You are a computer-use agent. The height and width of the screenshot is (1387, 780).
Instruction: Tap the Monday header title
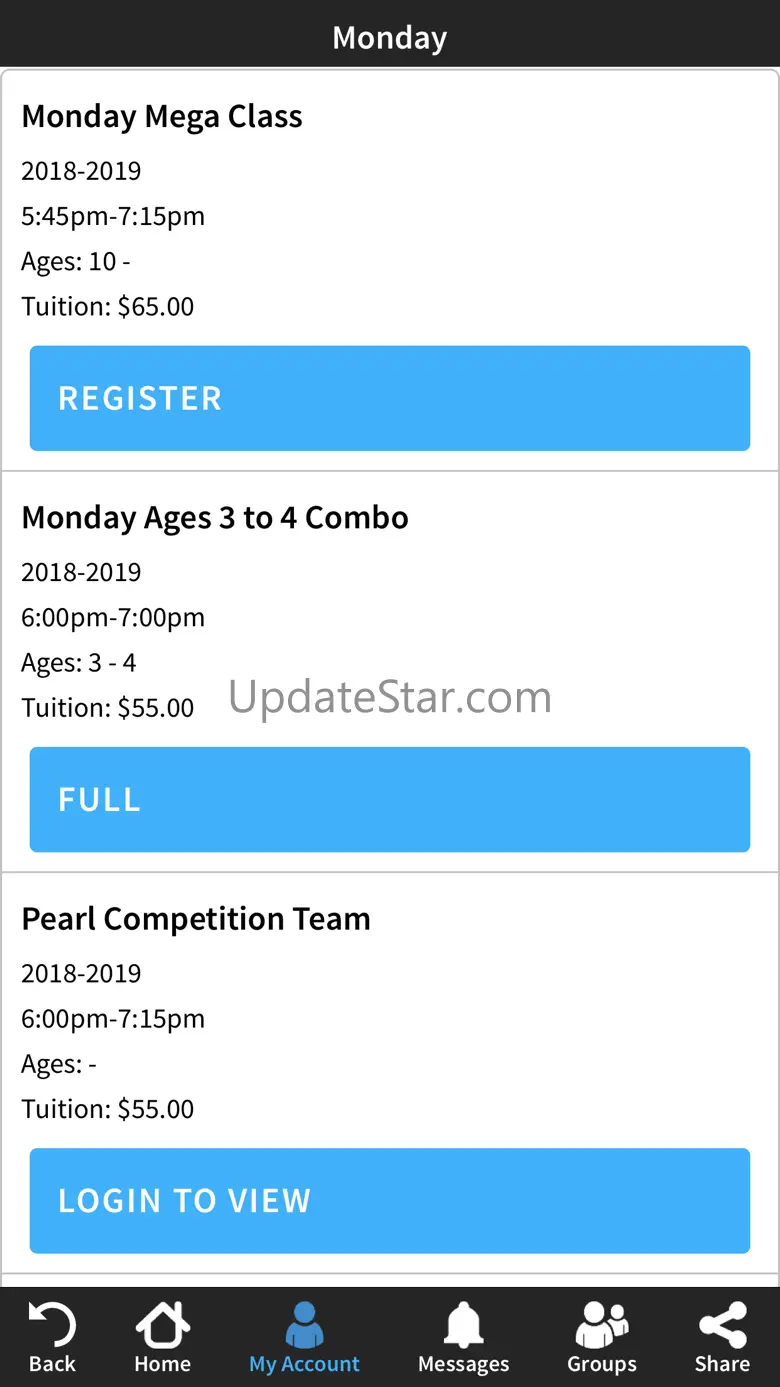click(390, 38)
